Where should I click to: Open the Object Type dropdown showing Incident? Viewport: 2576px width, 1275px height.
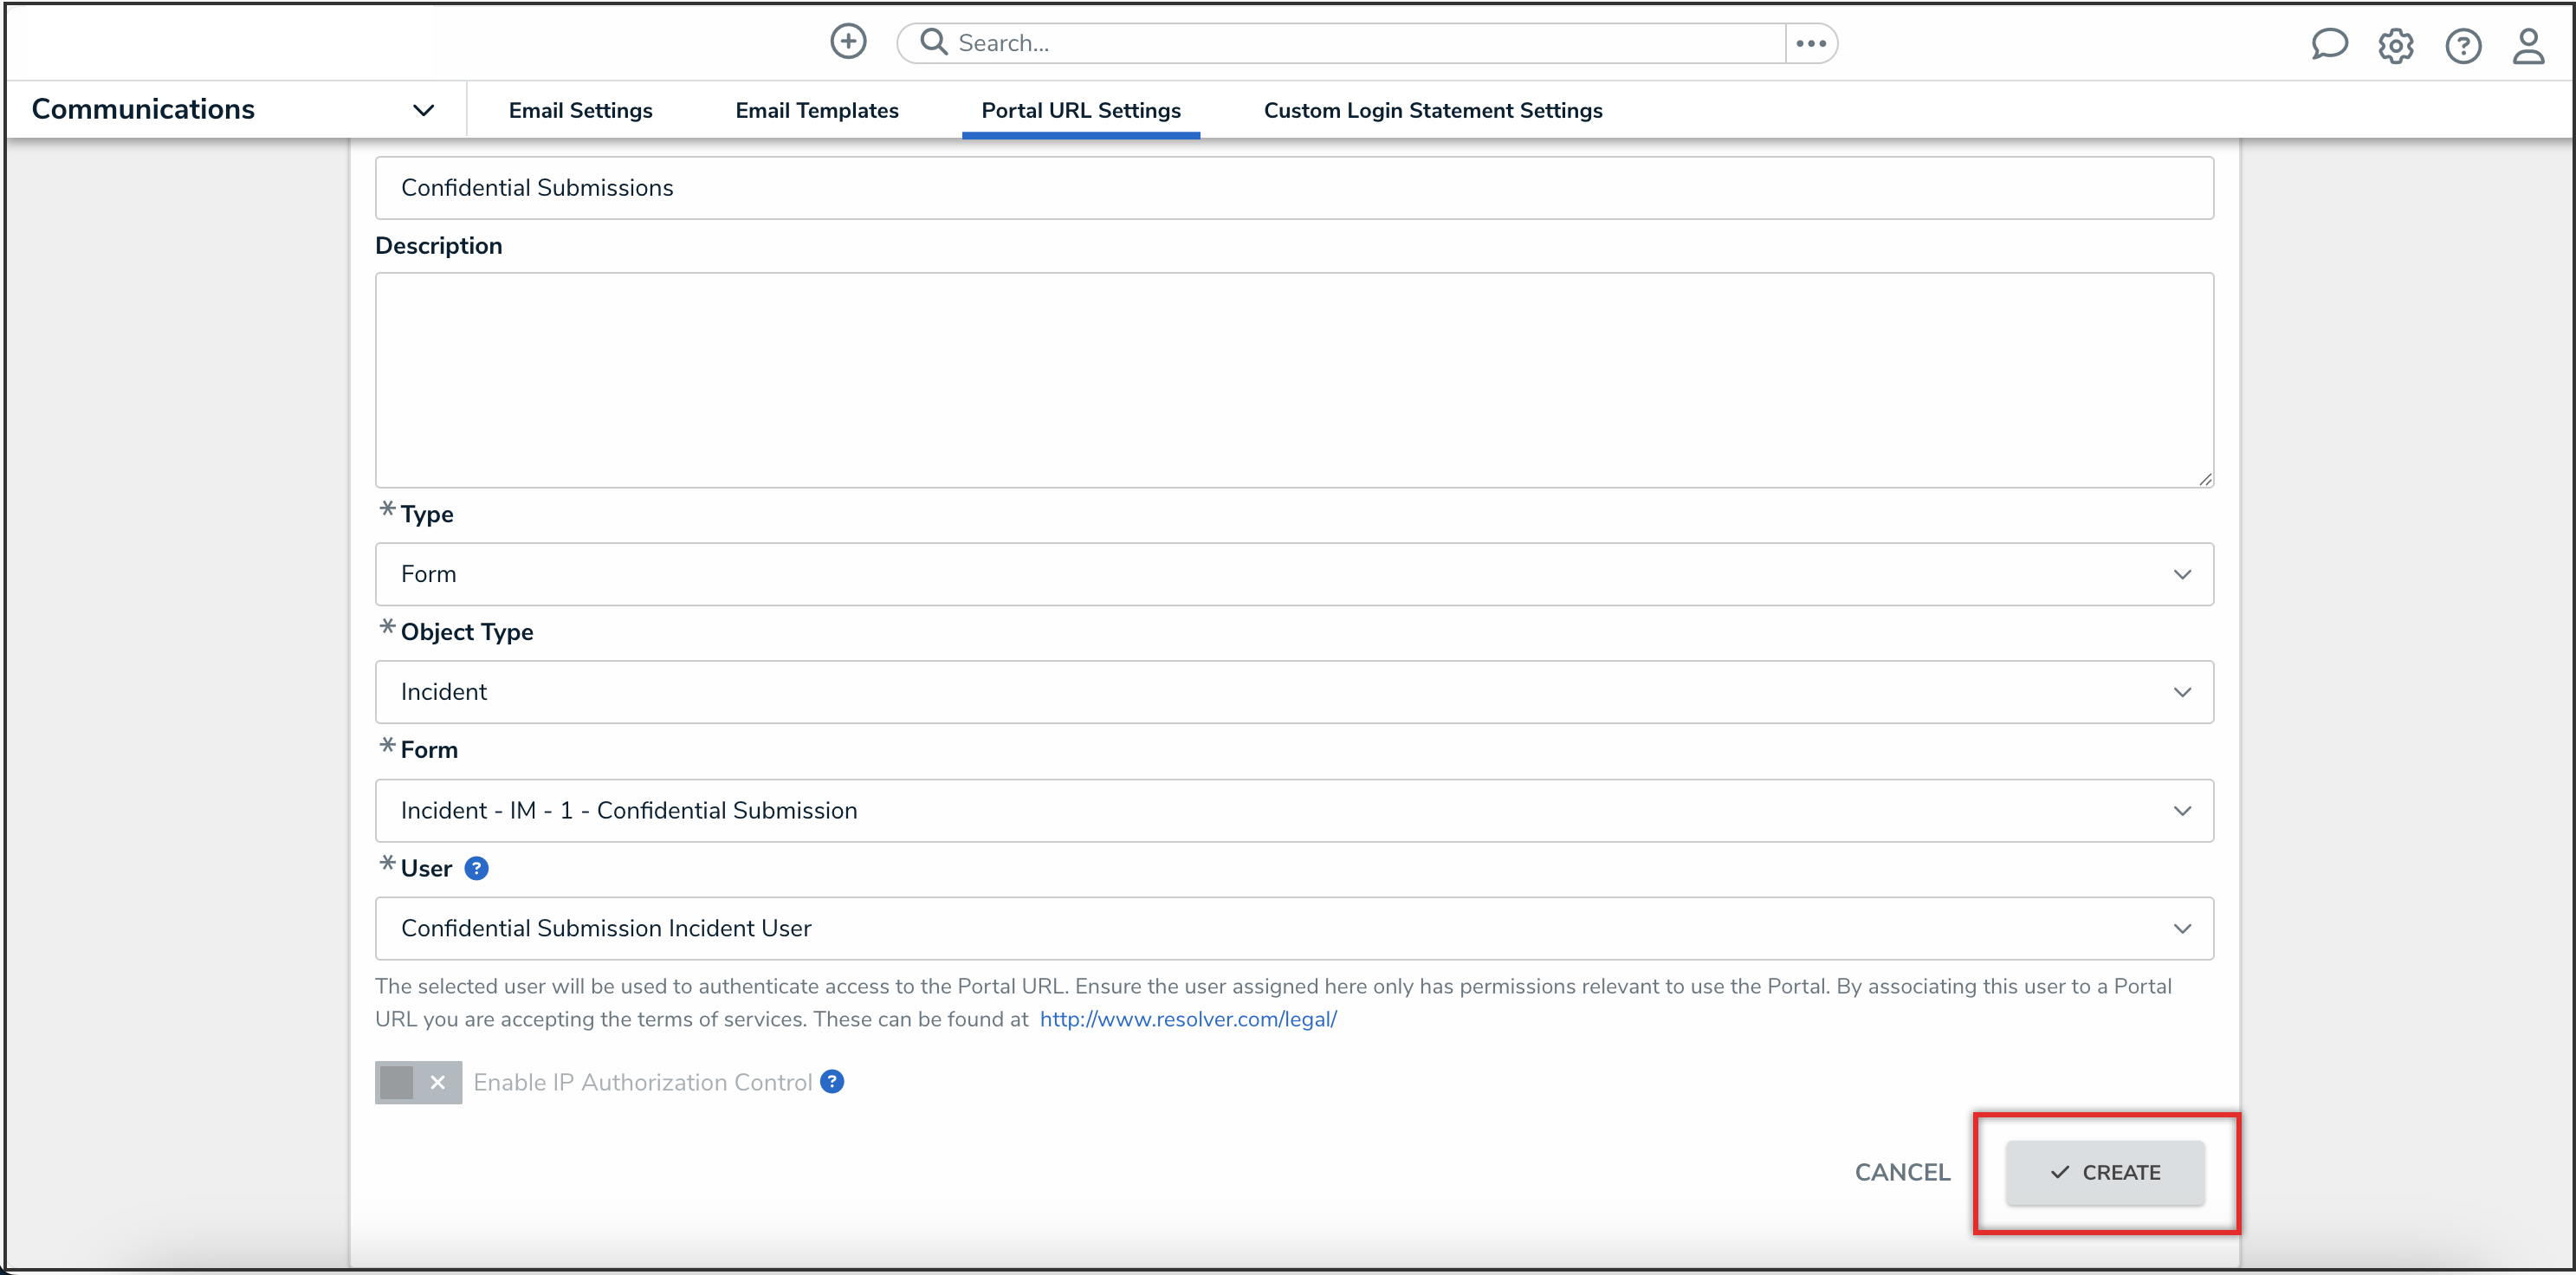[x=1293, y=692]
